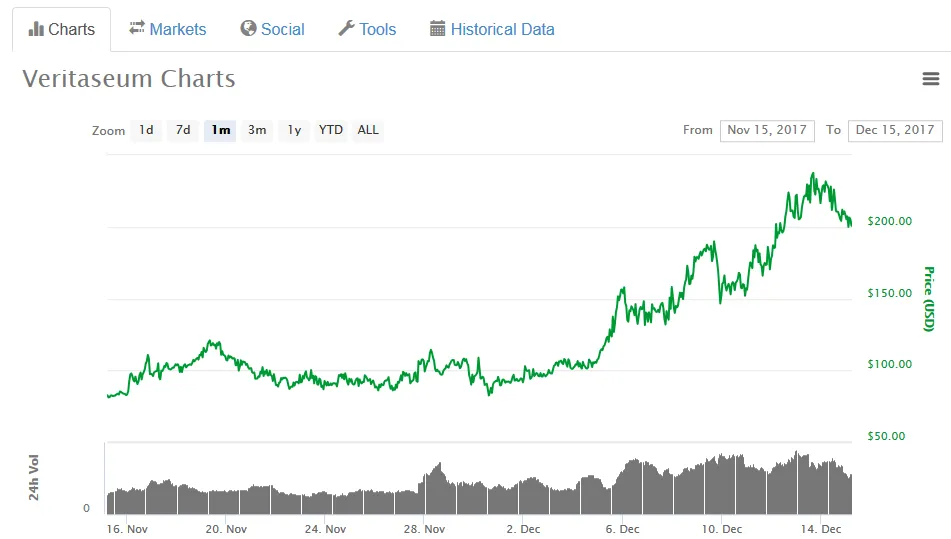
Task: Open the Tools tab
Action: [x=367, y=29]
